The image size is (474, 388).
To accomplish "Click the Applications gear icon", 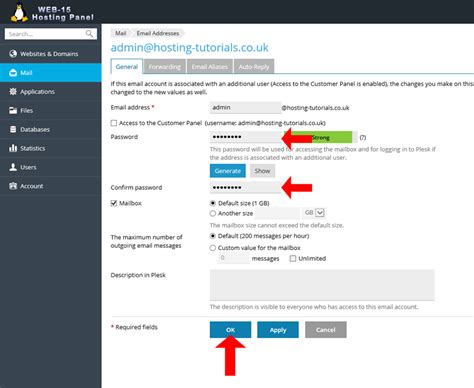I will point(13,91).
